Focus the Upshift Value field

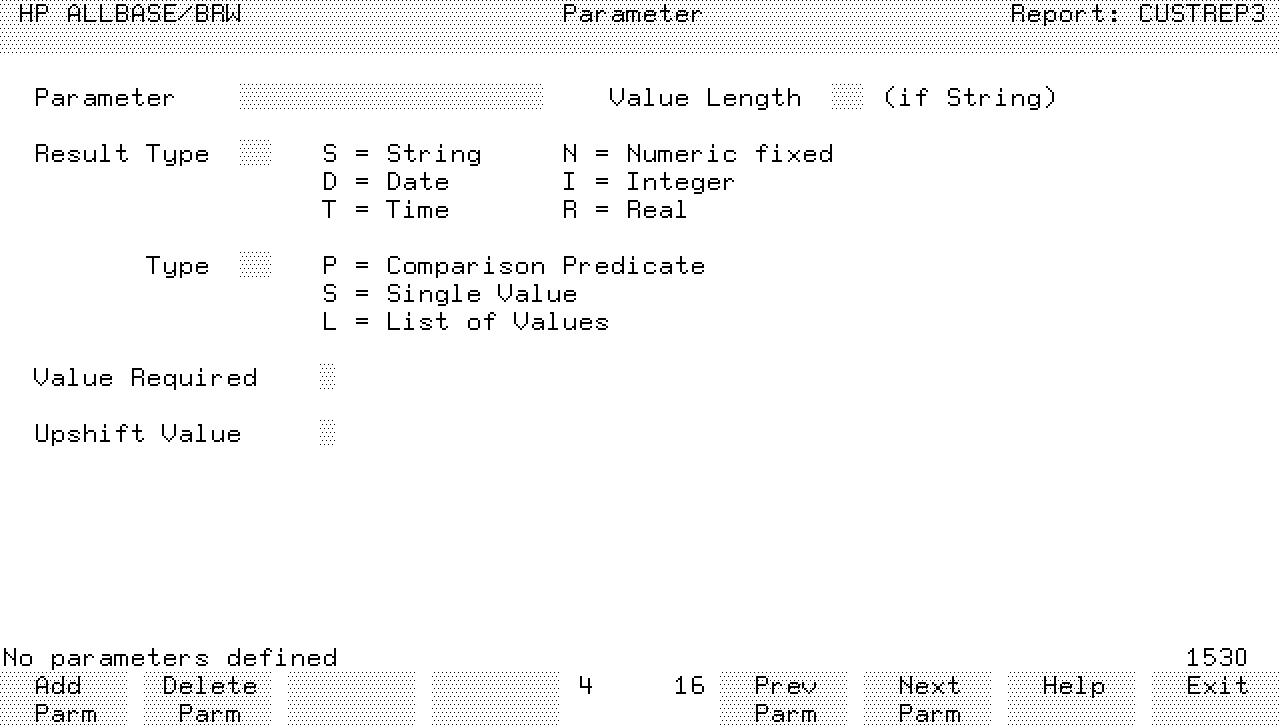tap(327, 433)
